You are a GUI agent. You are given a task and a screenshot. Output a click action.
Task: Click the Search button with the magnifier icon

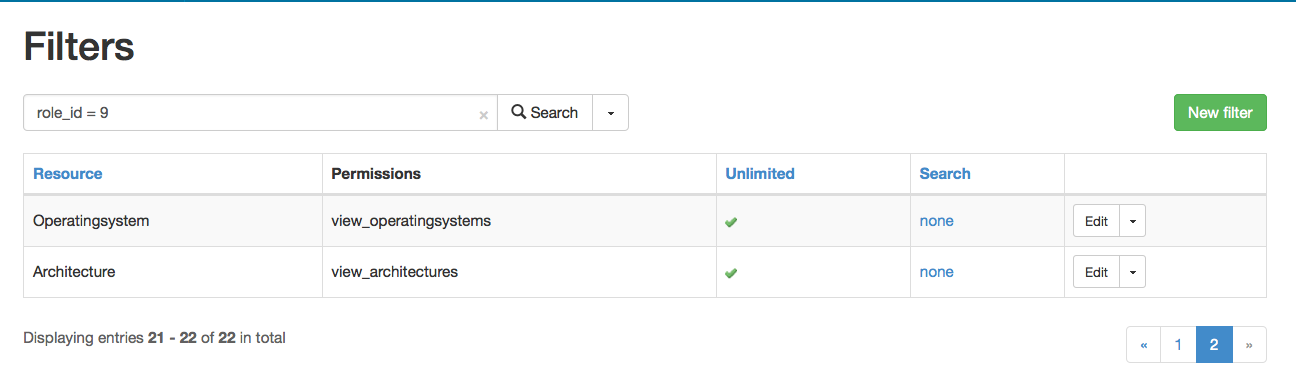[545, 113]
